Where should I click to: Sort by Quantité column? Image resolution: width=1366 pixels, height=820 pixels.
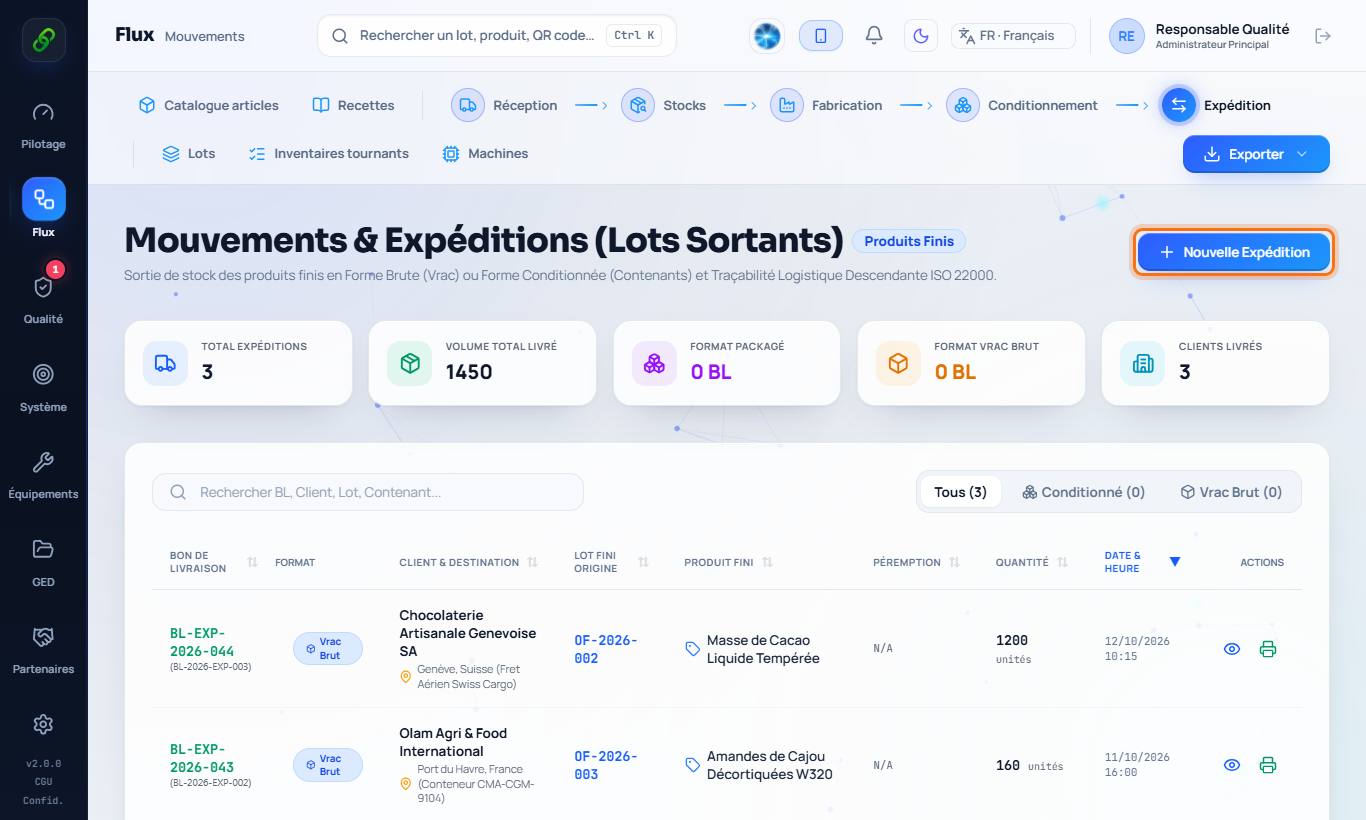click(1031, 562)
